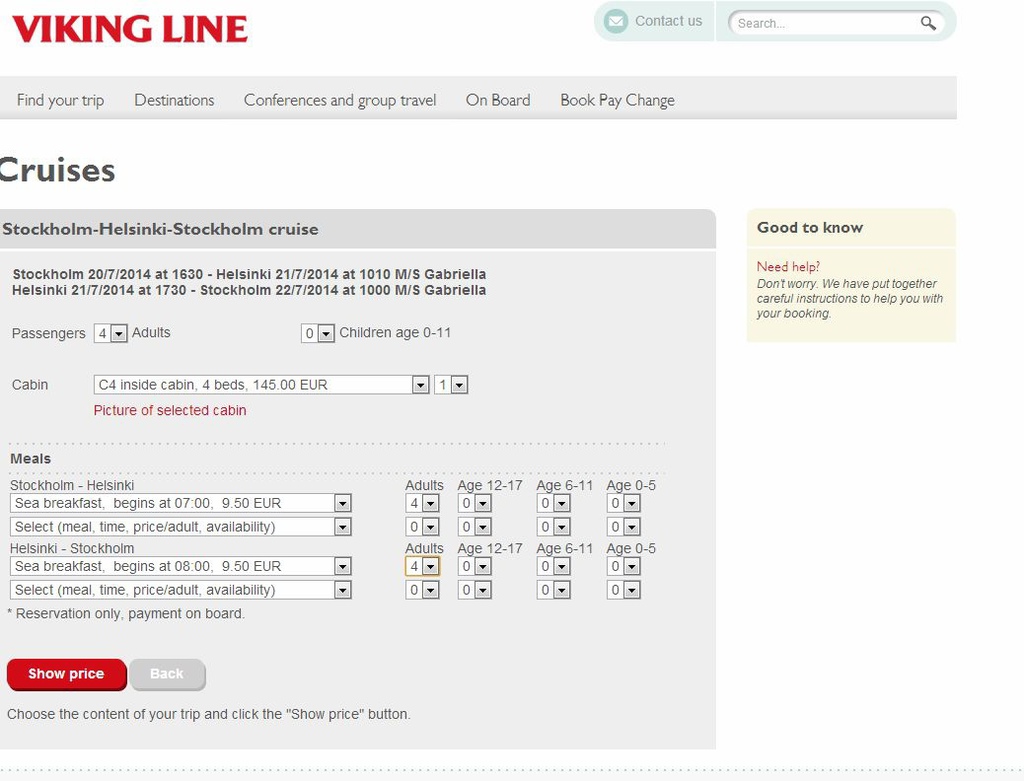This screenshot has height=781, width=1024.
Task: Change Age 0-5 count, Stockholm-Helsinki second meal
Action: coord(623,526)
